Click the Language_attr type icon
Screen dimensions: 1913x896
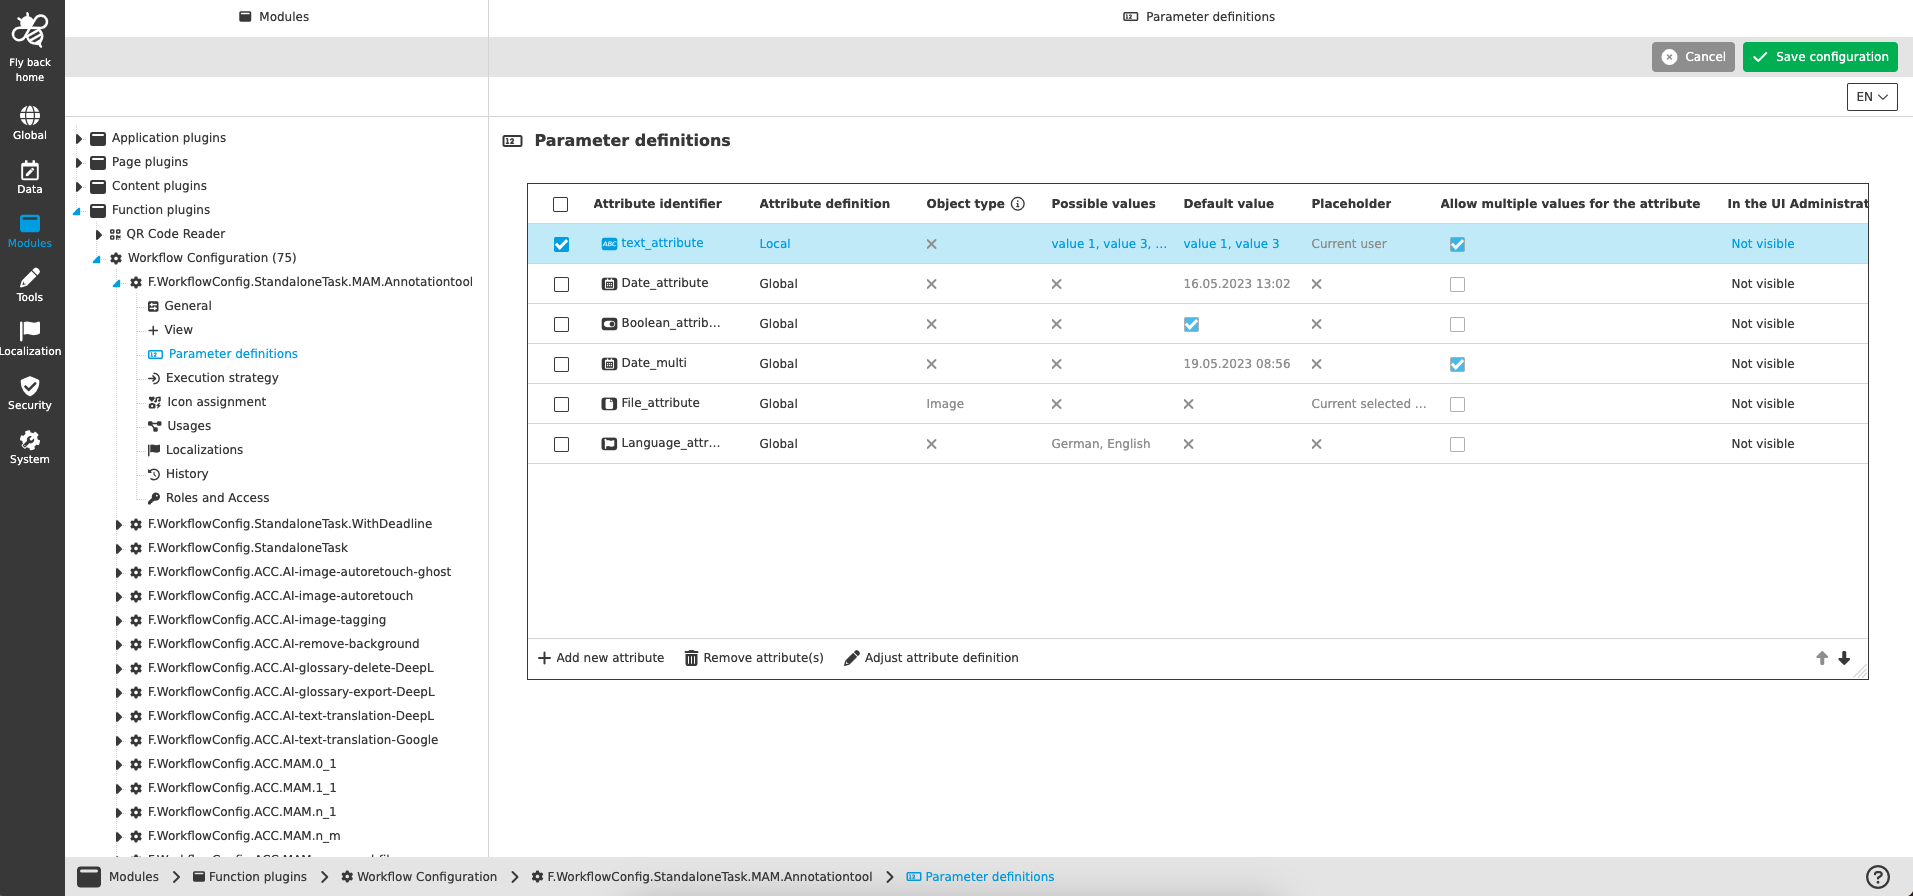609,444
